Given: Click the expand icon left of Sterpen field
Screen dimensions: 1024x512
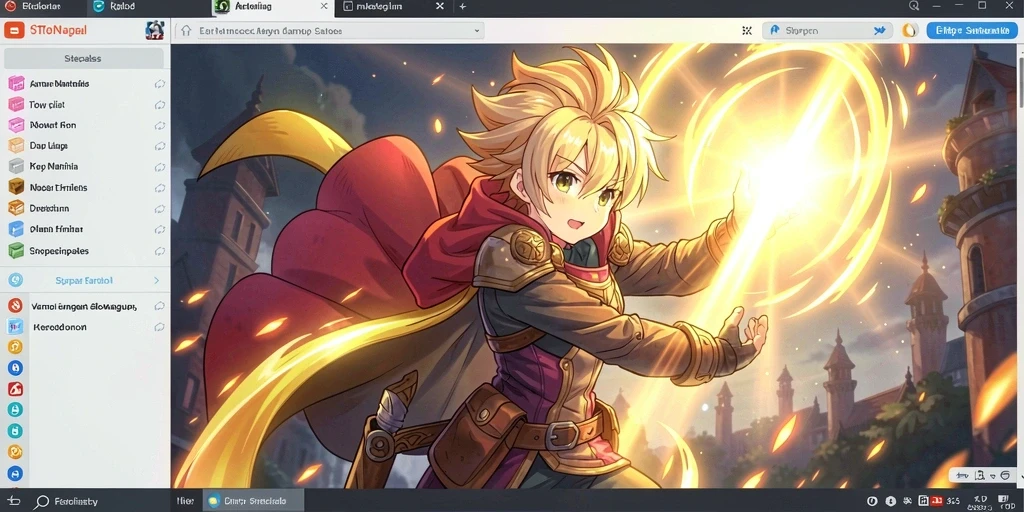Looking at the screenshot, I should (747, 30).
